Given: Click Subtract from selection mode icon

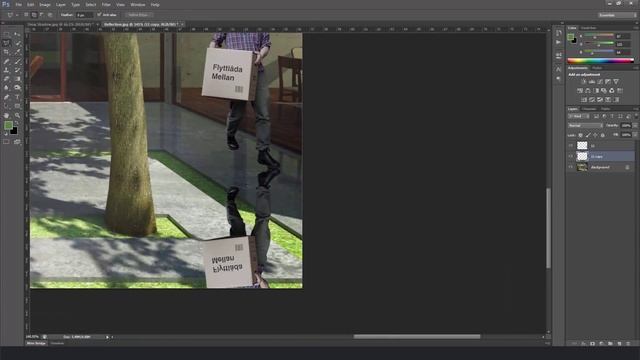Looking at the screenshot, I should pos(42,15).
